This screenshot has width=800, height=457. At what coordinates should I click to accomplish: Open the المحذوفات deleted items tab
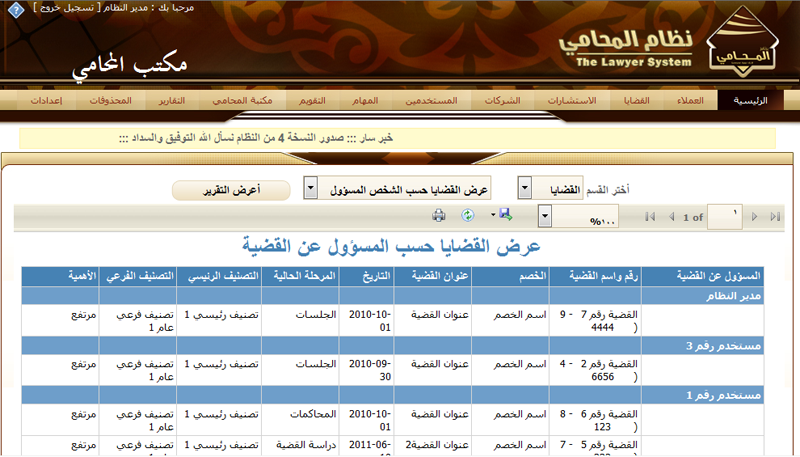coord(111,100)
